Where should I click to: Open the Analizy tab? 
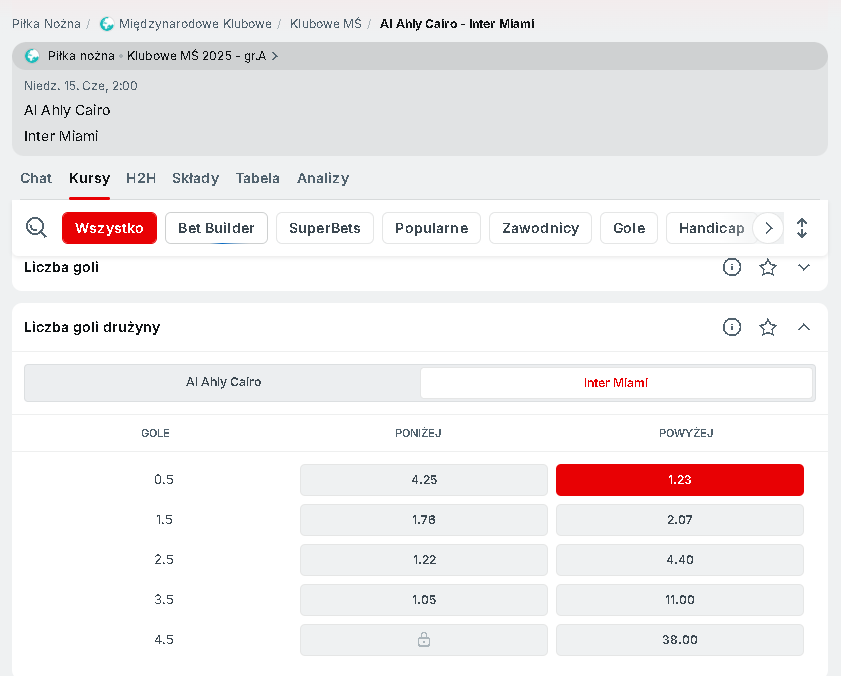click(x=323, y=178)
